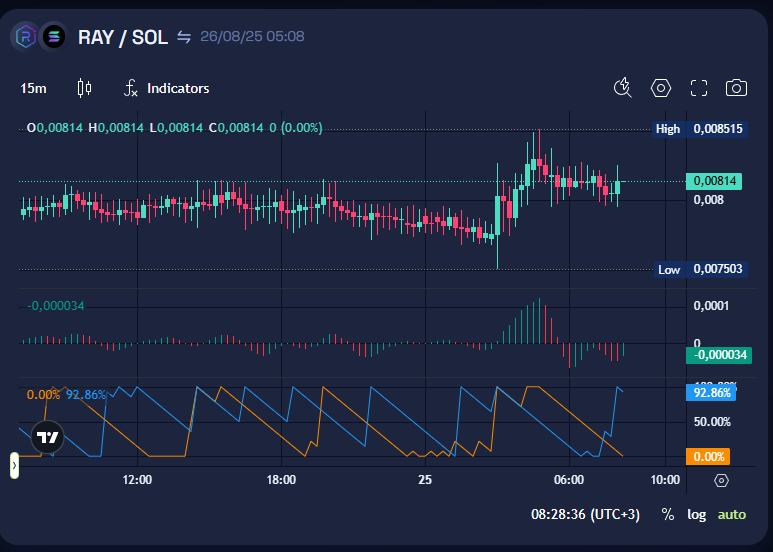Click the quick search lightning icon
Screen dimensions: 773x552
(623, 88)
